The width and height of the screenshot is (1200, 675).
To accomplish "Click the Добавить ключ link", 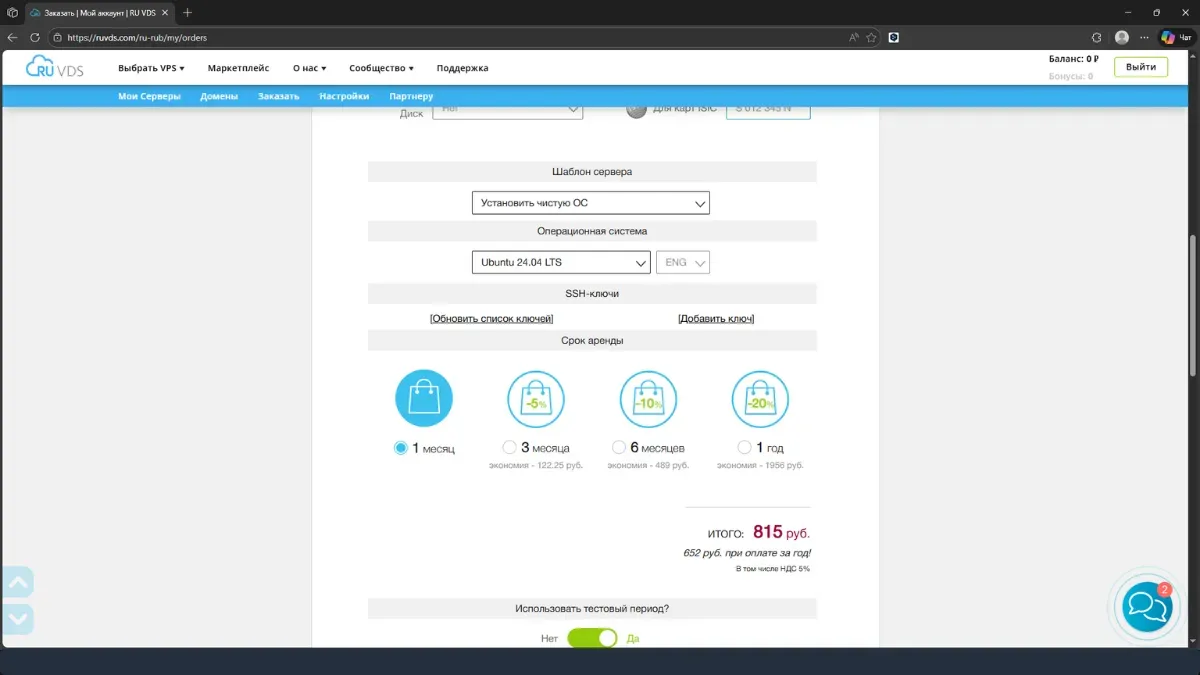I will (x=716, y=319).
